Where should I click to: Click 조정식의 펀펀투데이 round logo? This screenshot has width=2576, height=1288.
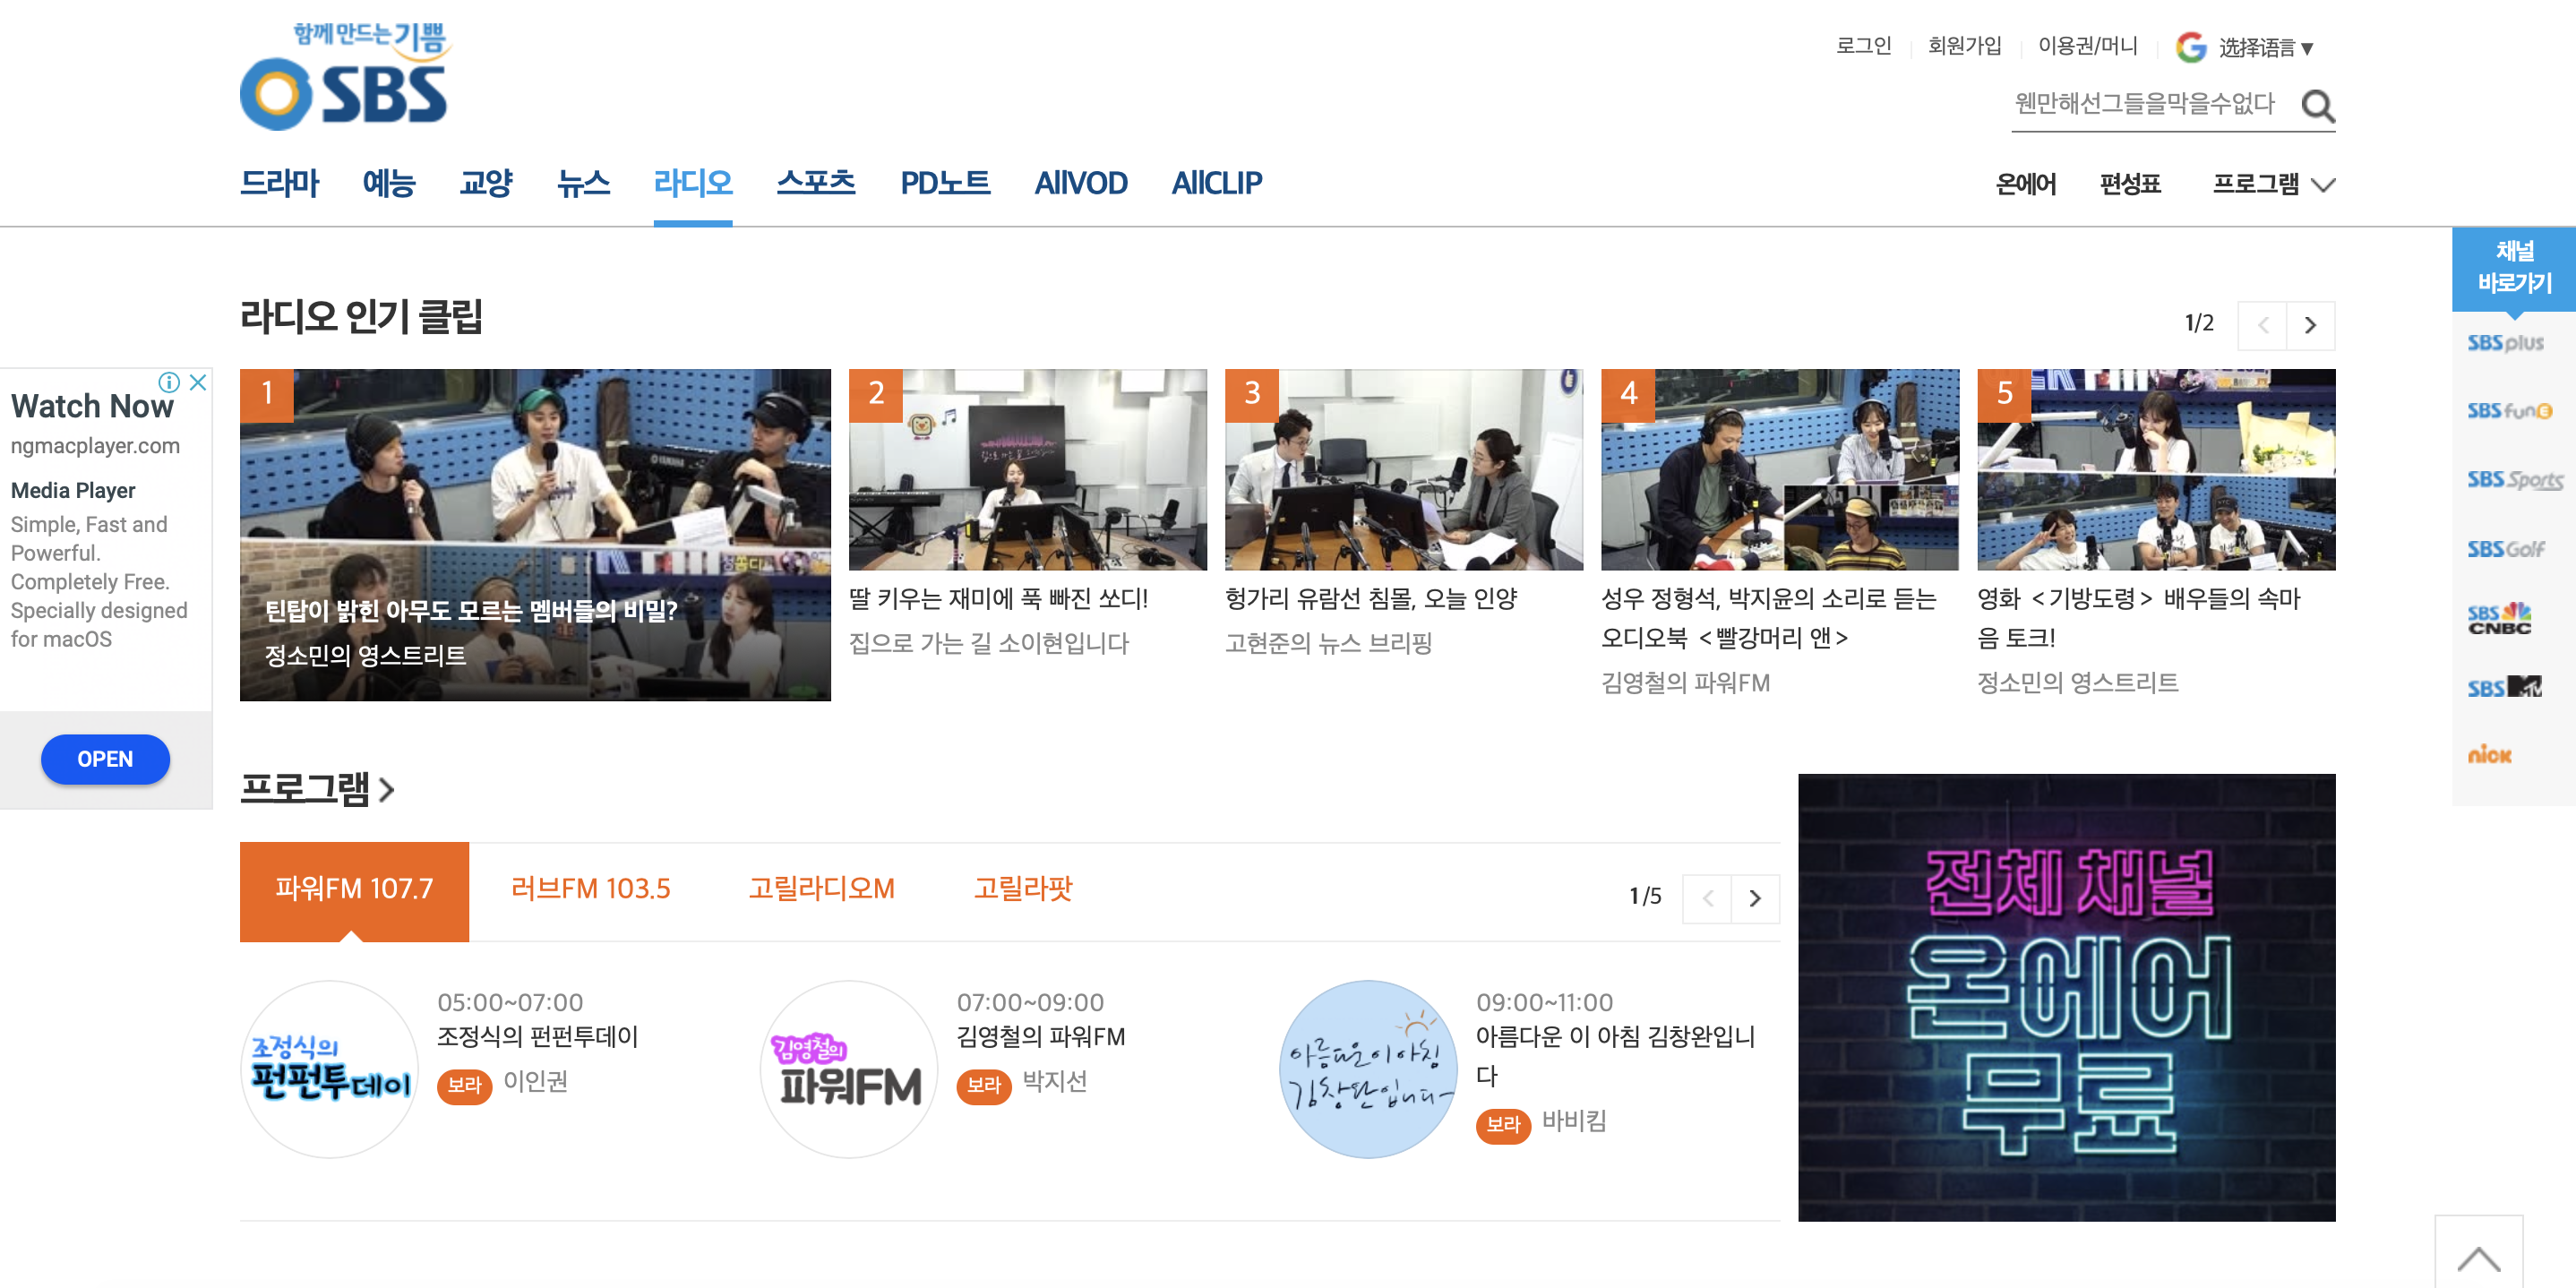(x=329, y=1069)
